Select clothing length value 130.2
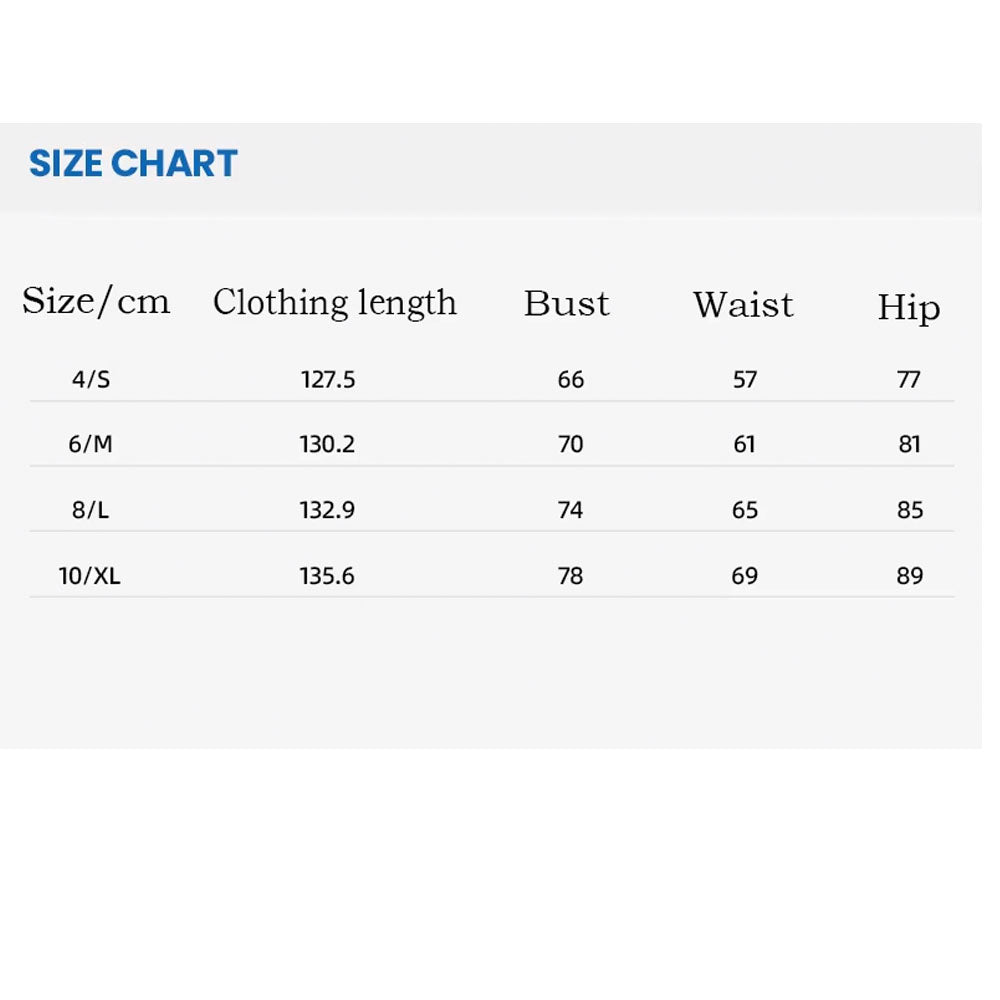 pos(327,444)
